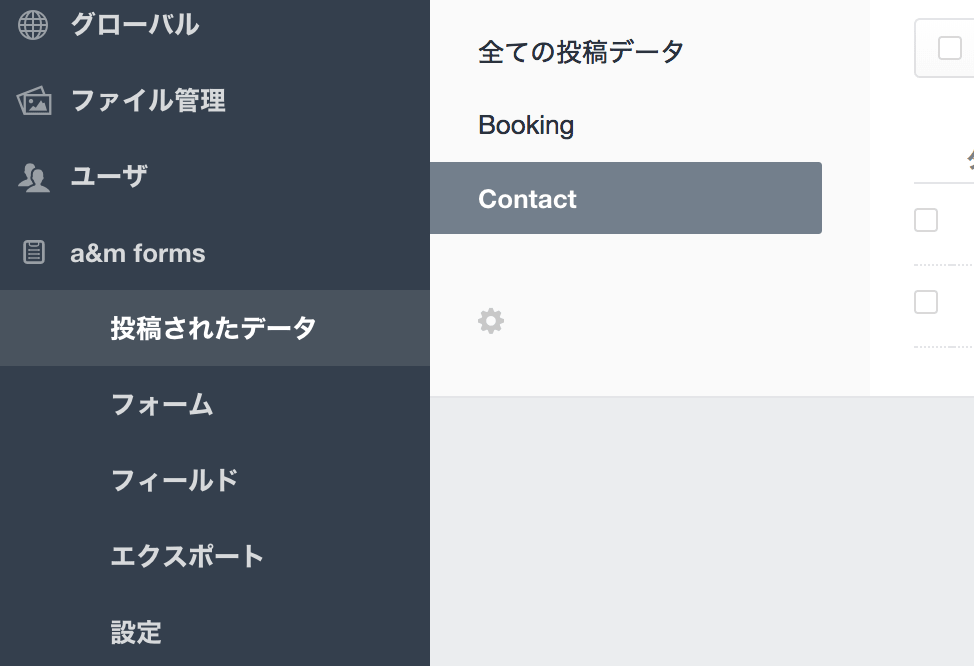Click the globe icon beside グローバル
The image size is (974, 666).
tap(33, 25)
